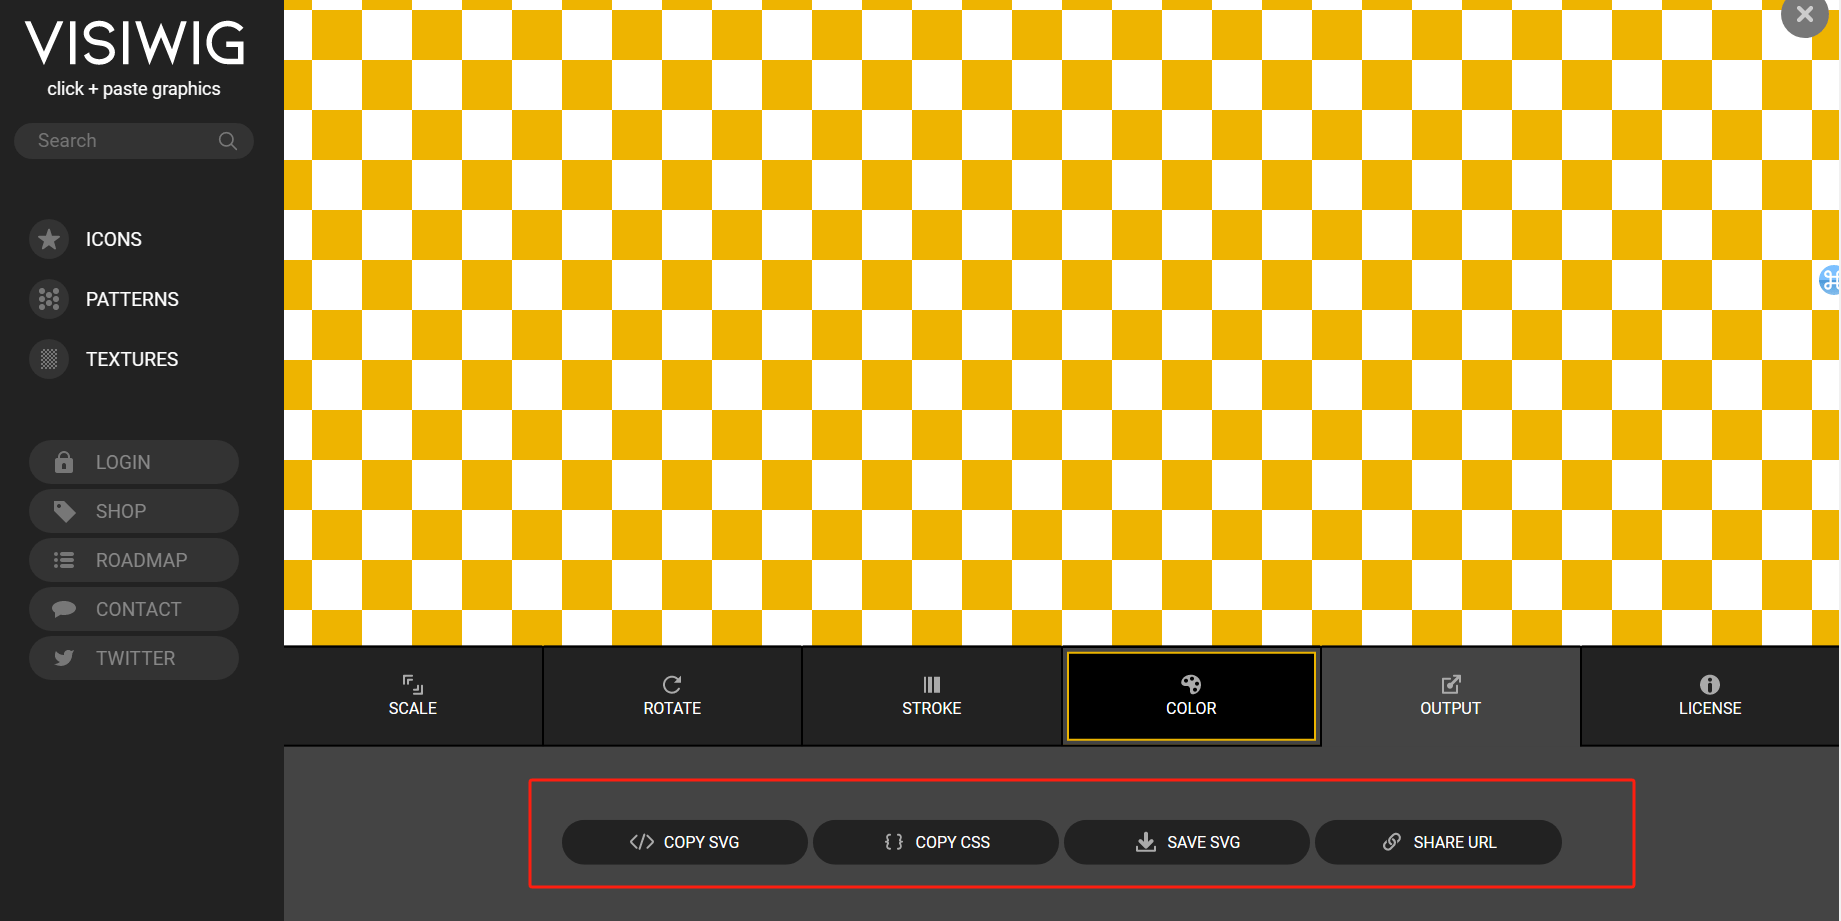Go to the SHOP link
Image resolution: width=1841 pixels, height=921 pixels.
pyautogui.click(x=134, y=511)
